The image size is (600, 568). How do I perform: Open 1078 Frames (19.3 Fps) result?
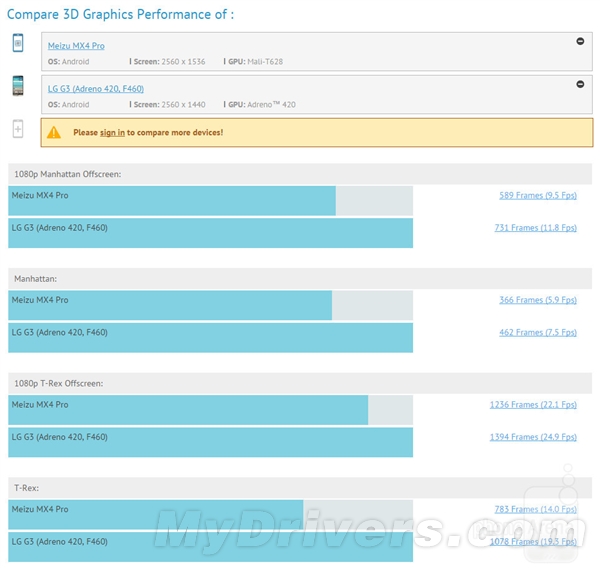[x=533, y=541]
